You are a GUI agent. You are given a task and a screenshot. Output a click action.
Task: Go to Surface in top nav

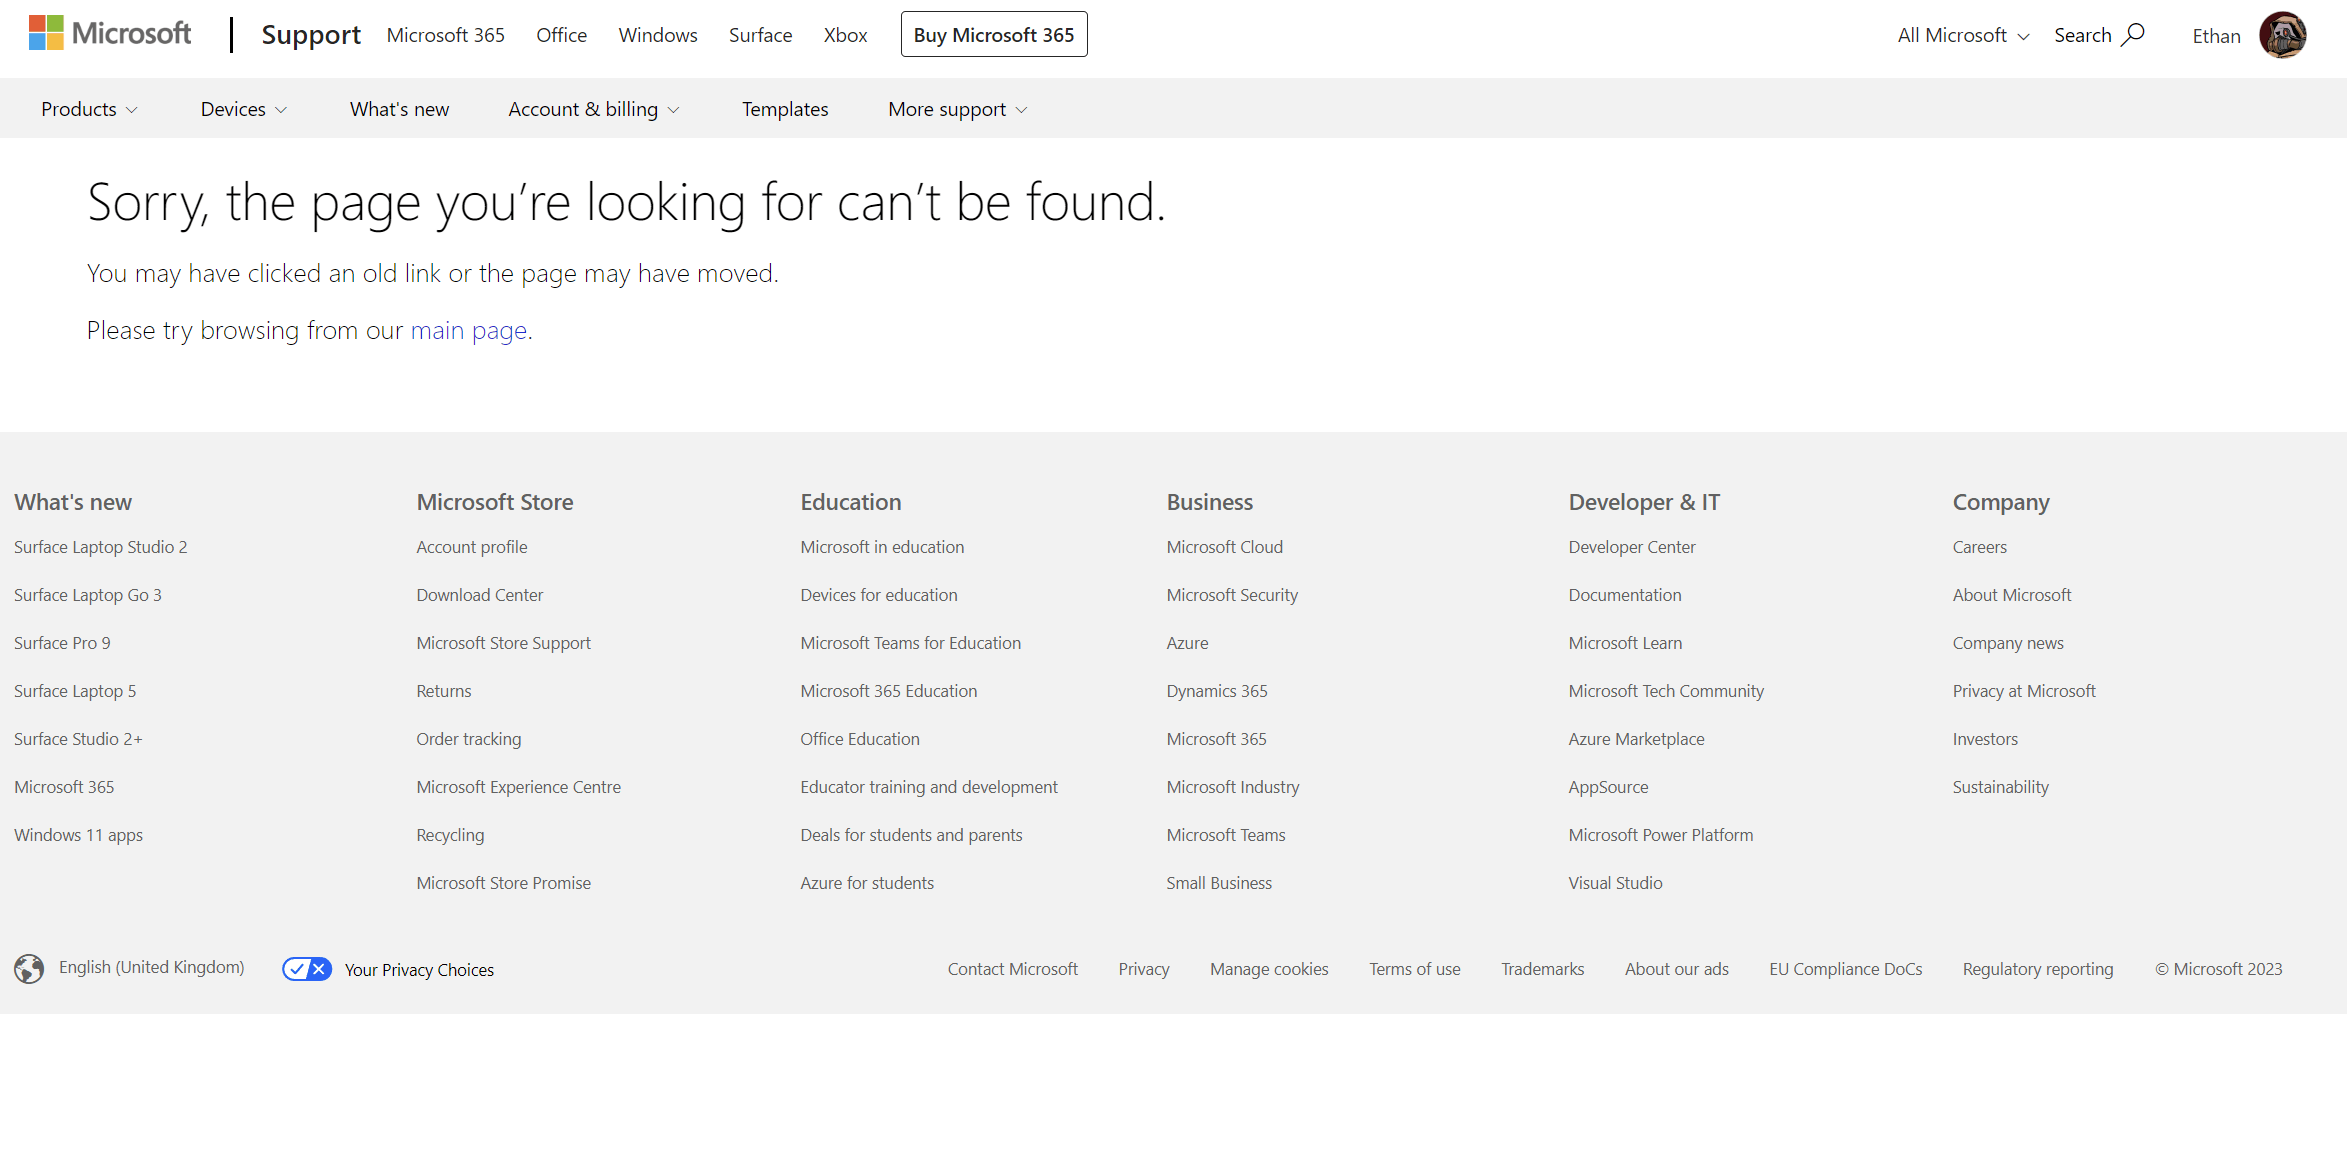[x=760, y=35]
